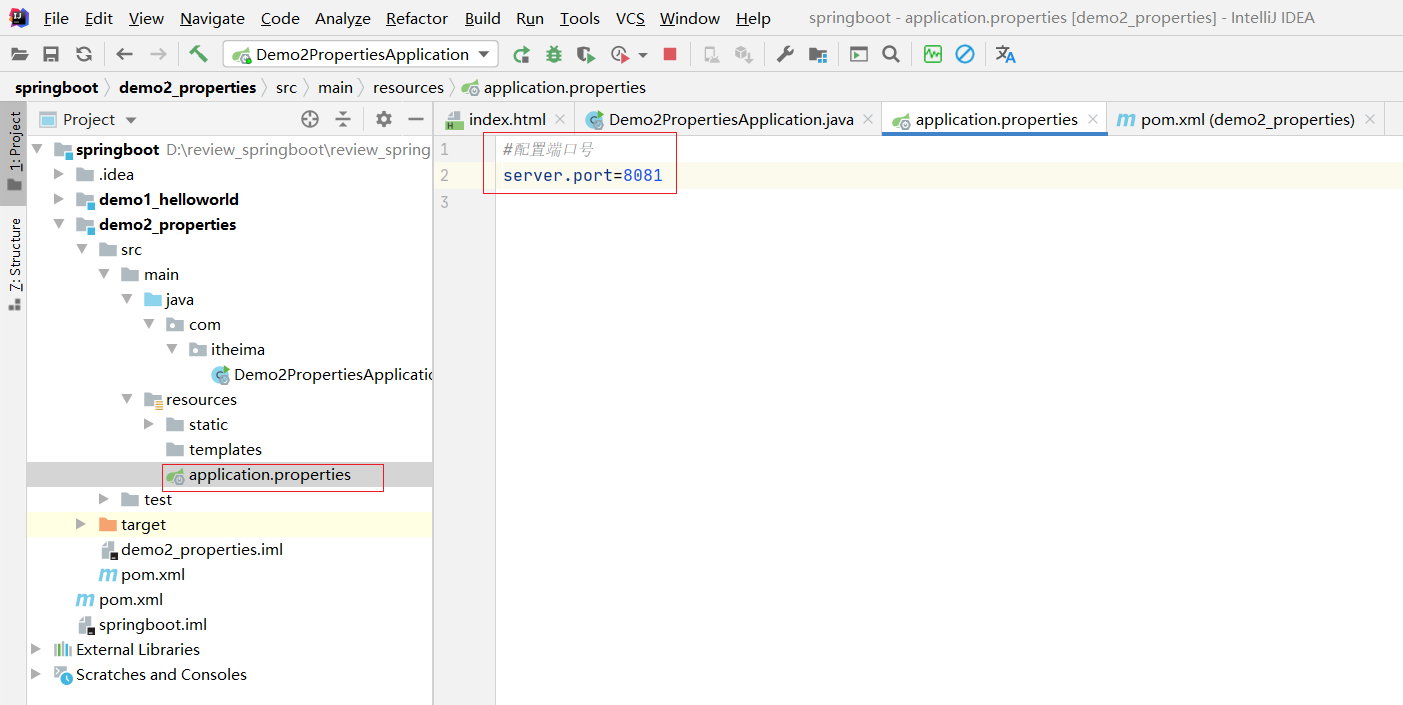Open the Refactor menu
The image size is (1403, 705).
[417, 18]
